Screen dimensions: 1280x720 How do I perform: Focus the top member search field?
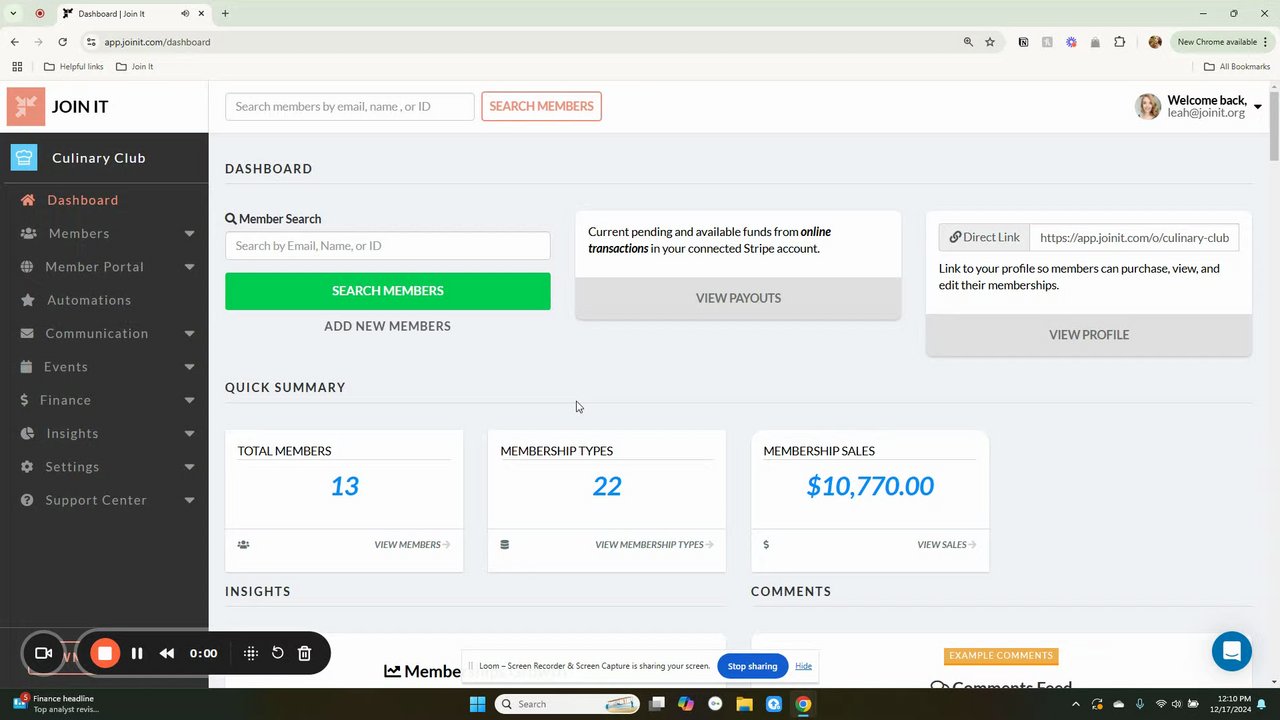[350, 106]
